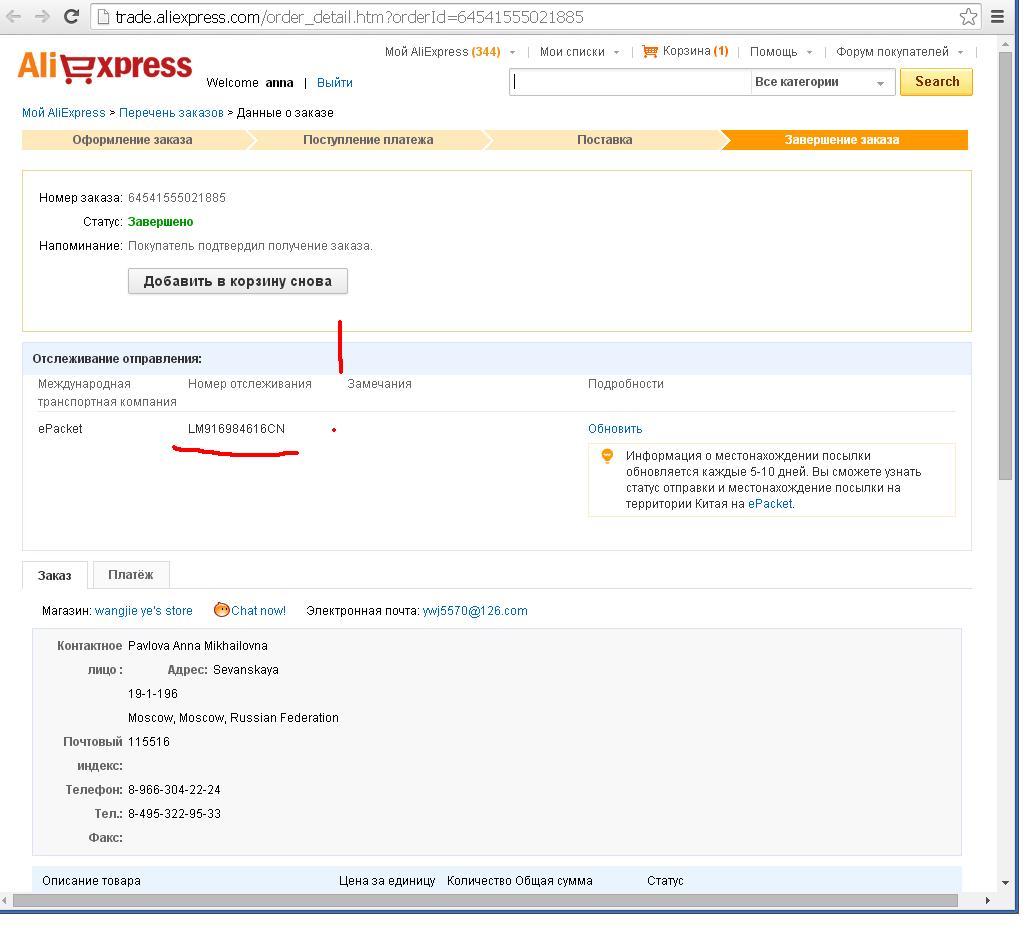The width and height of the screenshot is (1028, 931).
Task: Click the lightbulb tip icon
Action: tap(607, 455)
